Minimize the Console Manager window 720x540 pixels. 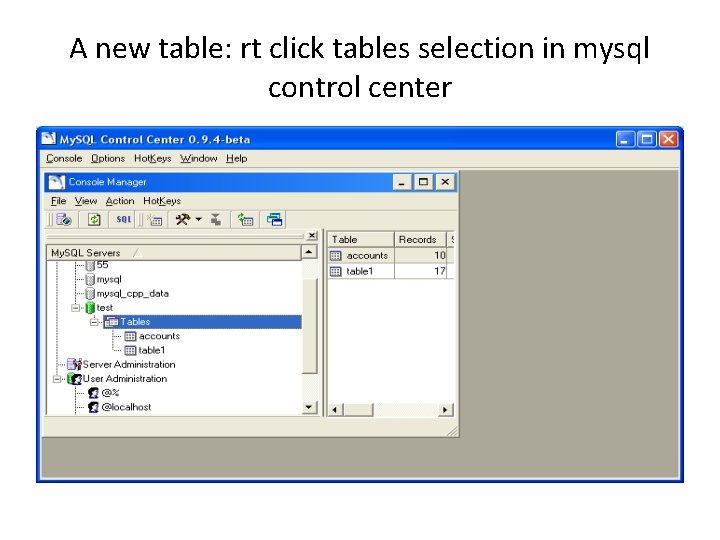click(401, 182)
